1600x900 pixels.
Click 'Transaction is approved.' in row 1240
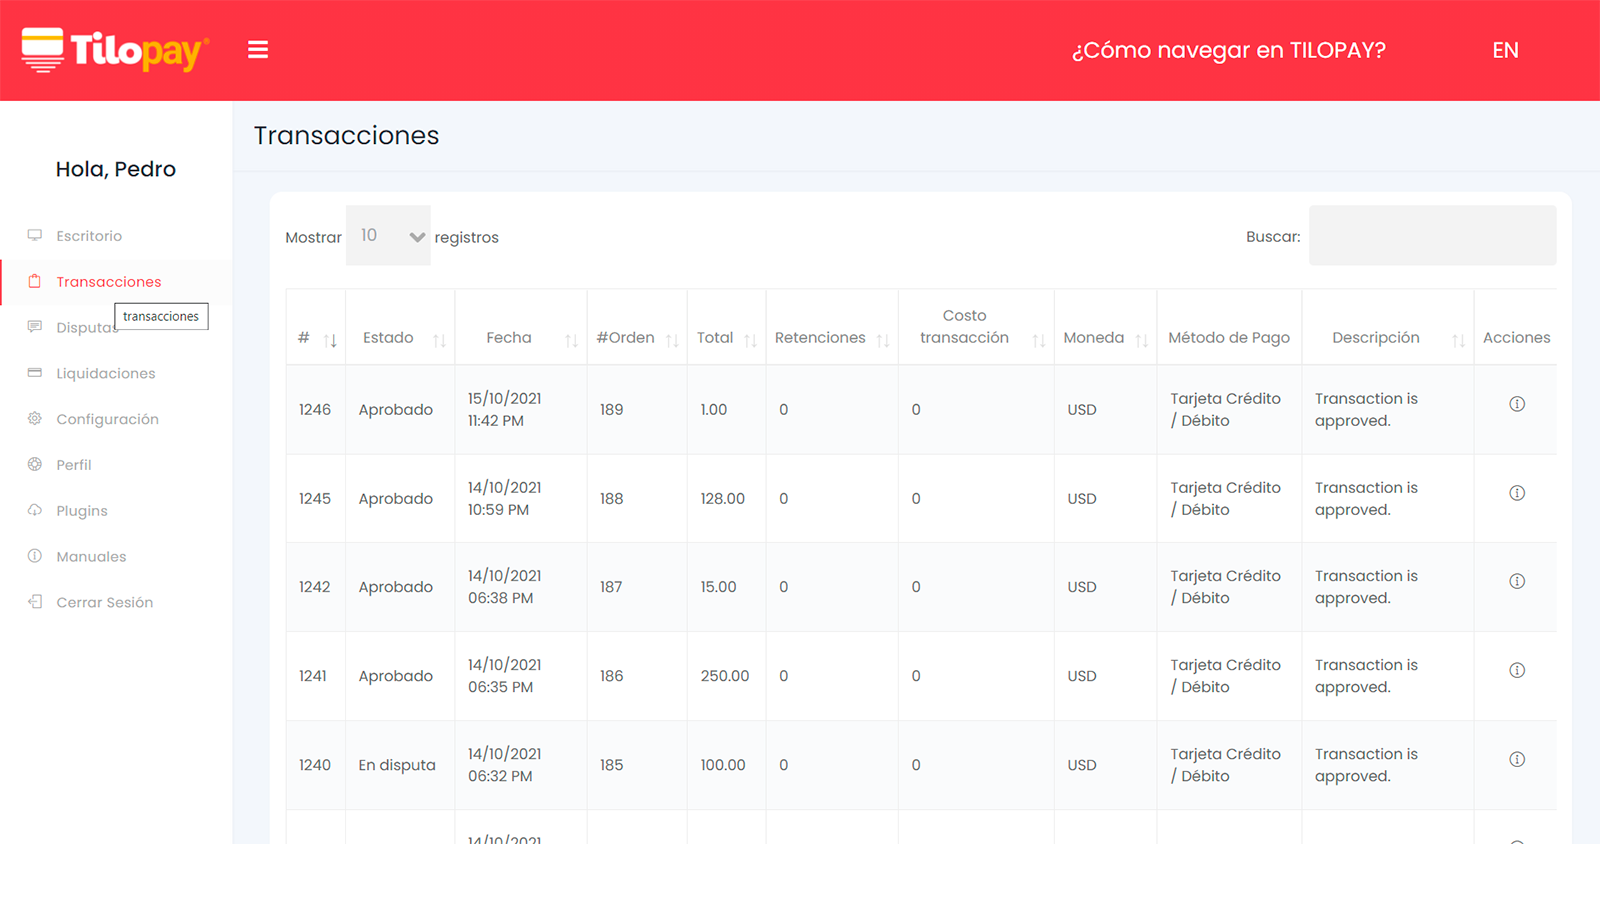pos(1366,765)
